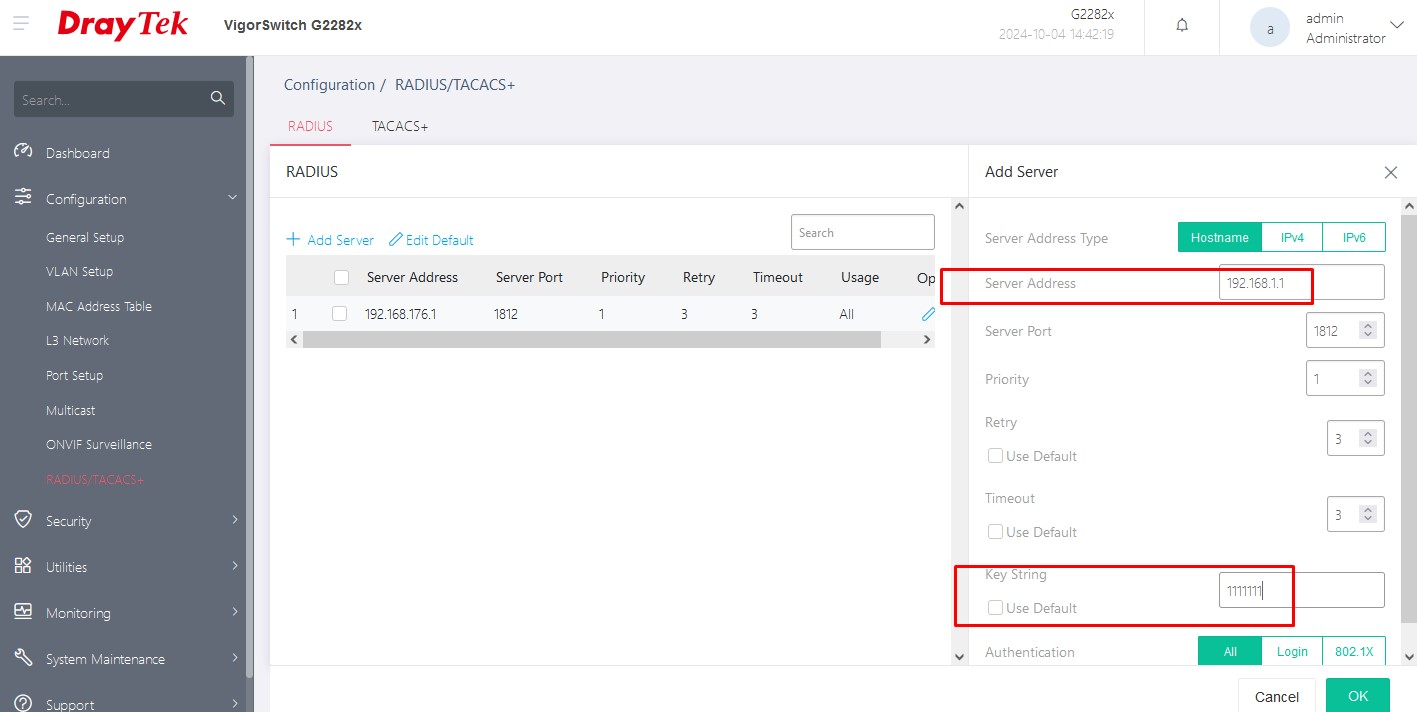This screenshot has height=712, width=1417.
Task: Tick the Retry Use Default checkbox
Action: click(995, 456)
